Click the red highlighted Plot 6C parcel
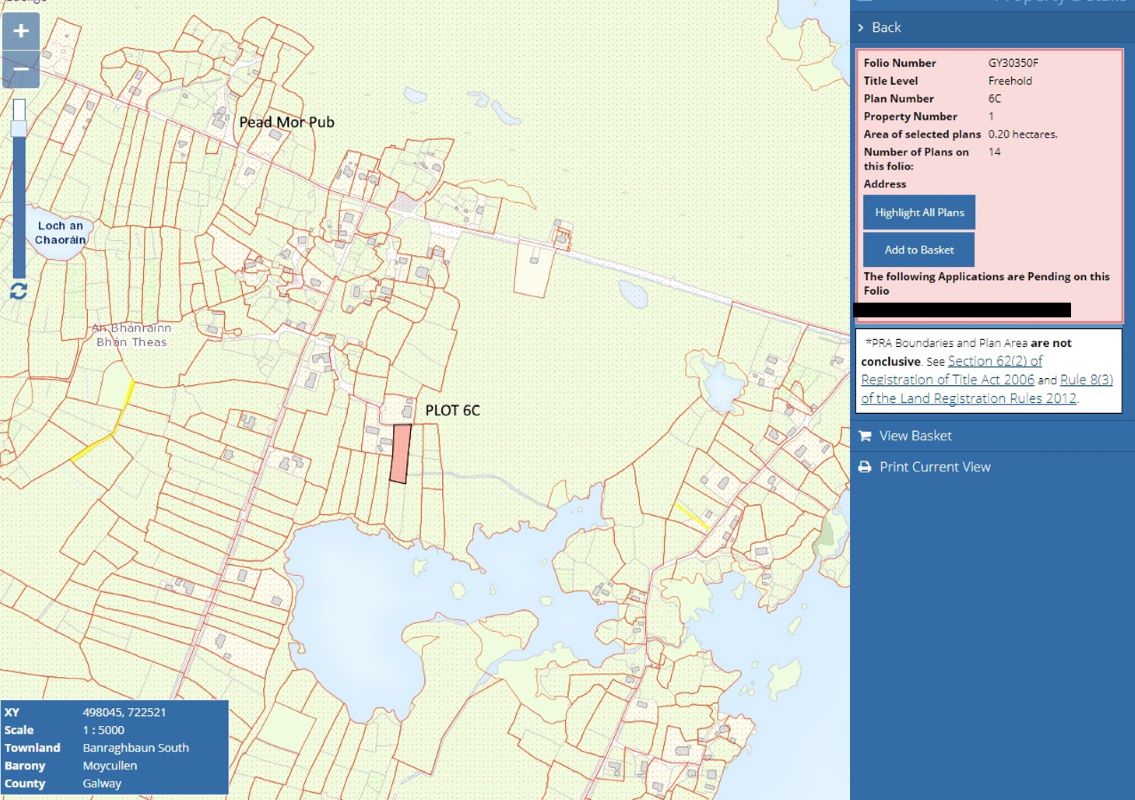1135x800 pixels. 400,453
